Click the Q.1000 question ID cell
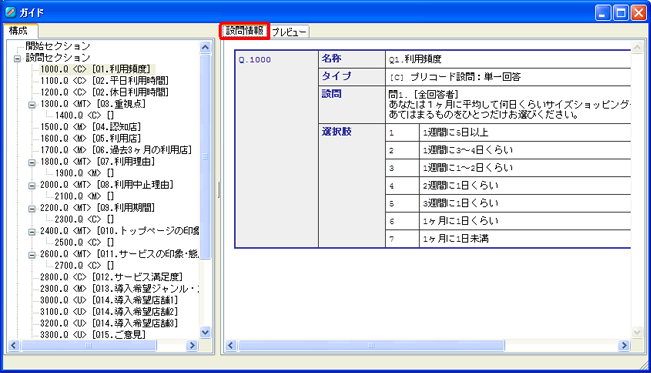Viewport: 651px width, 373px height. pos(277,149)
